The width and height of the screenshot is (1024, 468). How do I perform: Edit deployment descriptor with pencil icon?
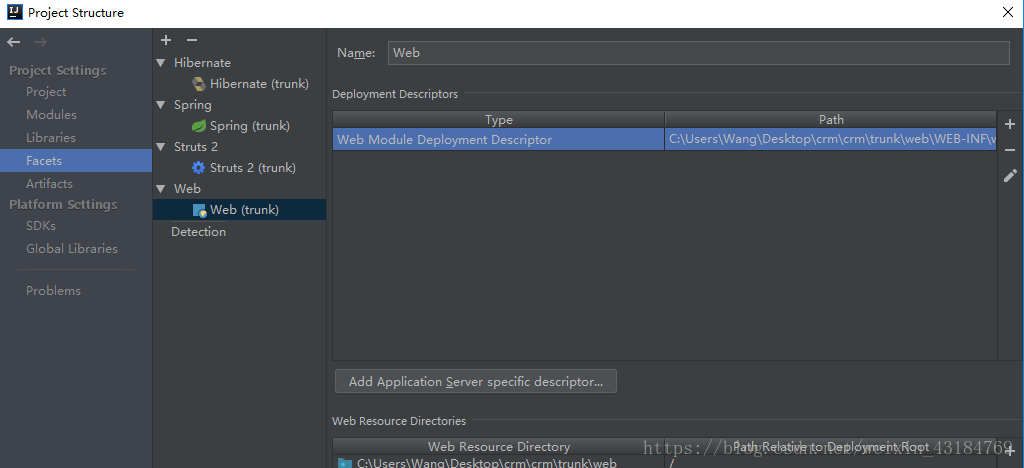point(1010,176)
